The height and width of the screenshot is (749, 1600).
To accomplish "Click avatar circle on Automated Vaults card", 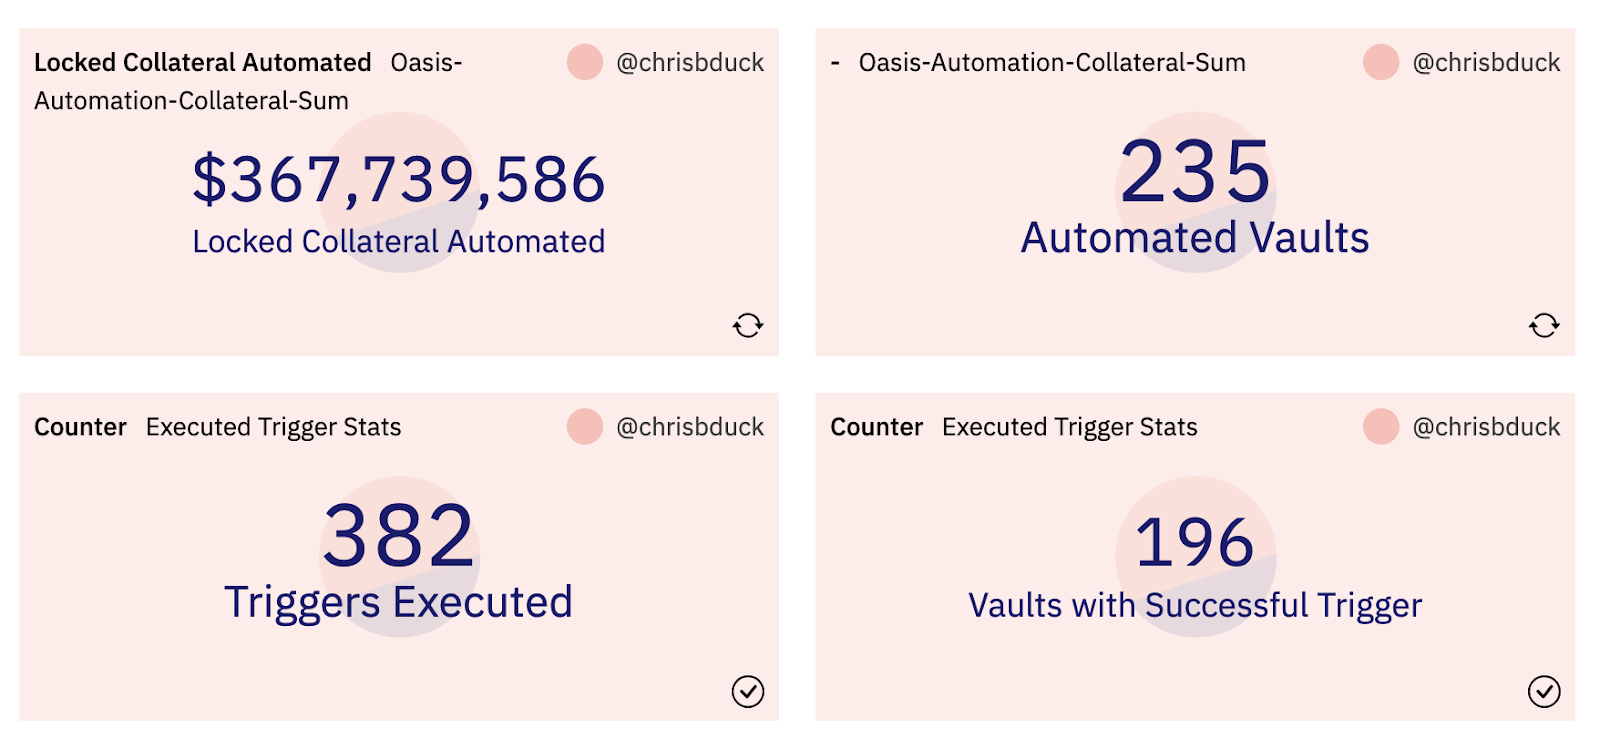I will pyautogui.click(x=1380, y=62).
